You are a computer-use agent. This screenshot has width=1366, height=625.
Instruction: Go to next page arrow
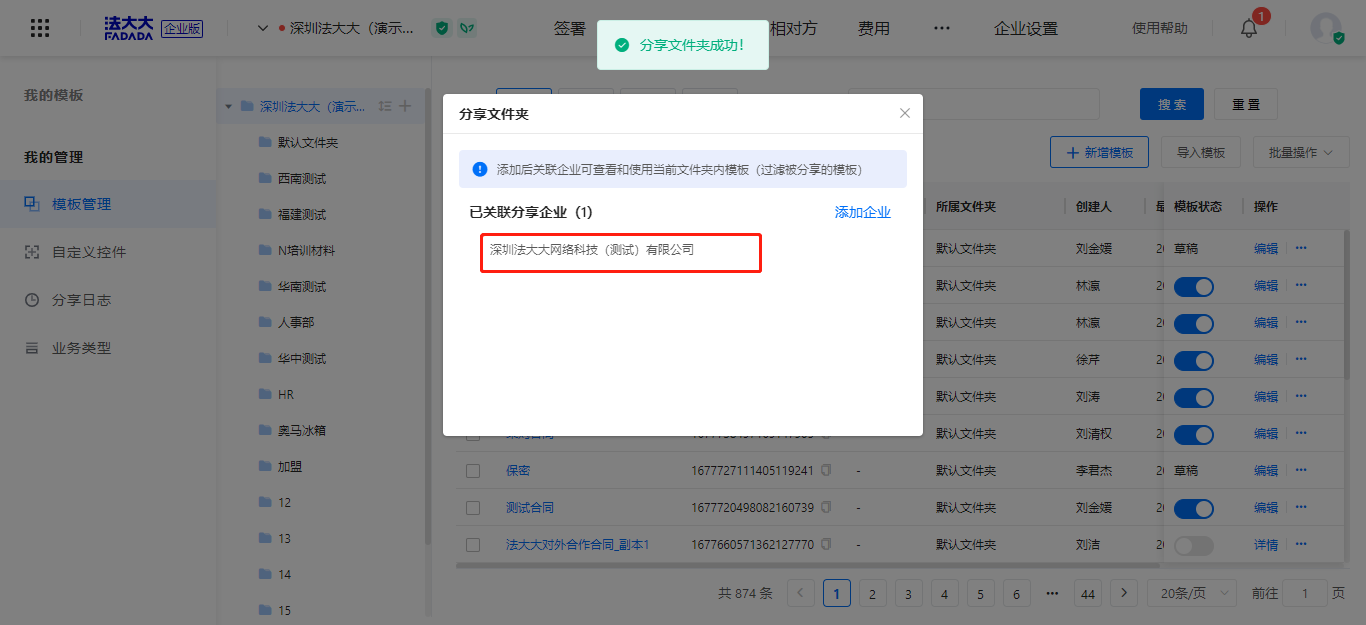[x=1124, y=593]
